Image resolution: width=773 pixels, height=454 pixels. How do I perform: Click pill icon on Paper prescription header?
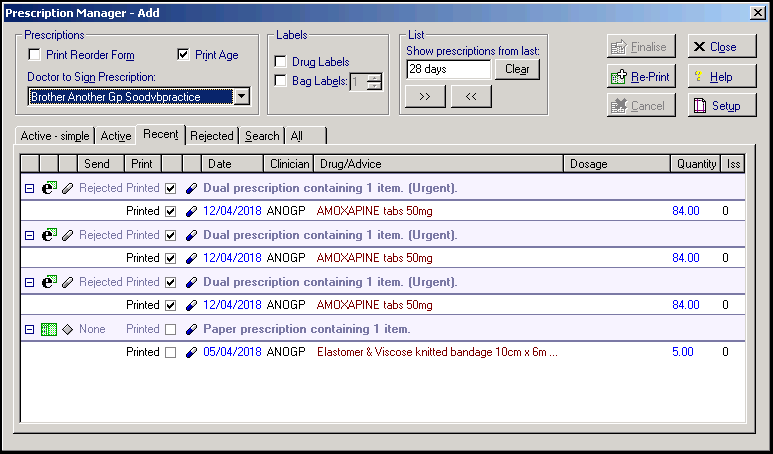coord(191,329)
